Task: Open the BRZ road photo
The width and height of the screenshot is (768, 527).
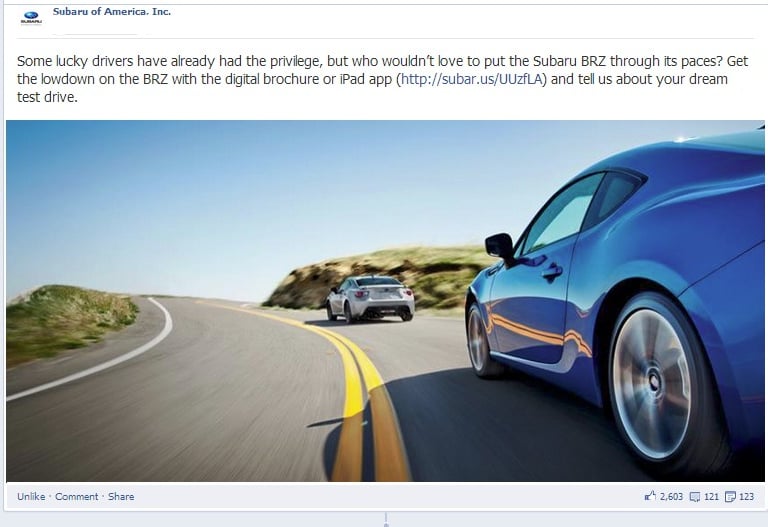Action: tap(385, 301)
